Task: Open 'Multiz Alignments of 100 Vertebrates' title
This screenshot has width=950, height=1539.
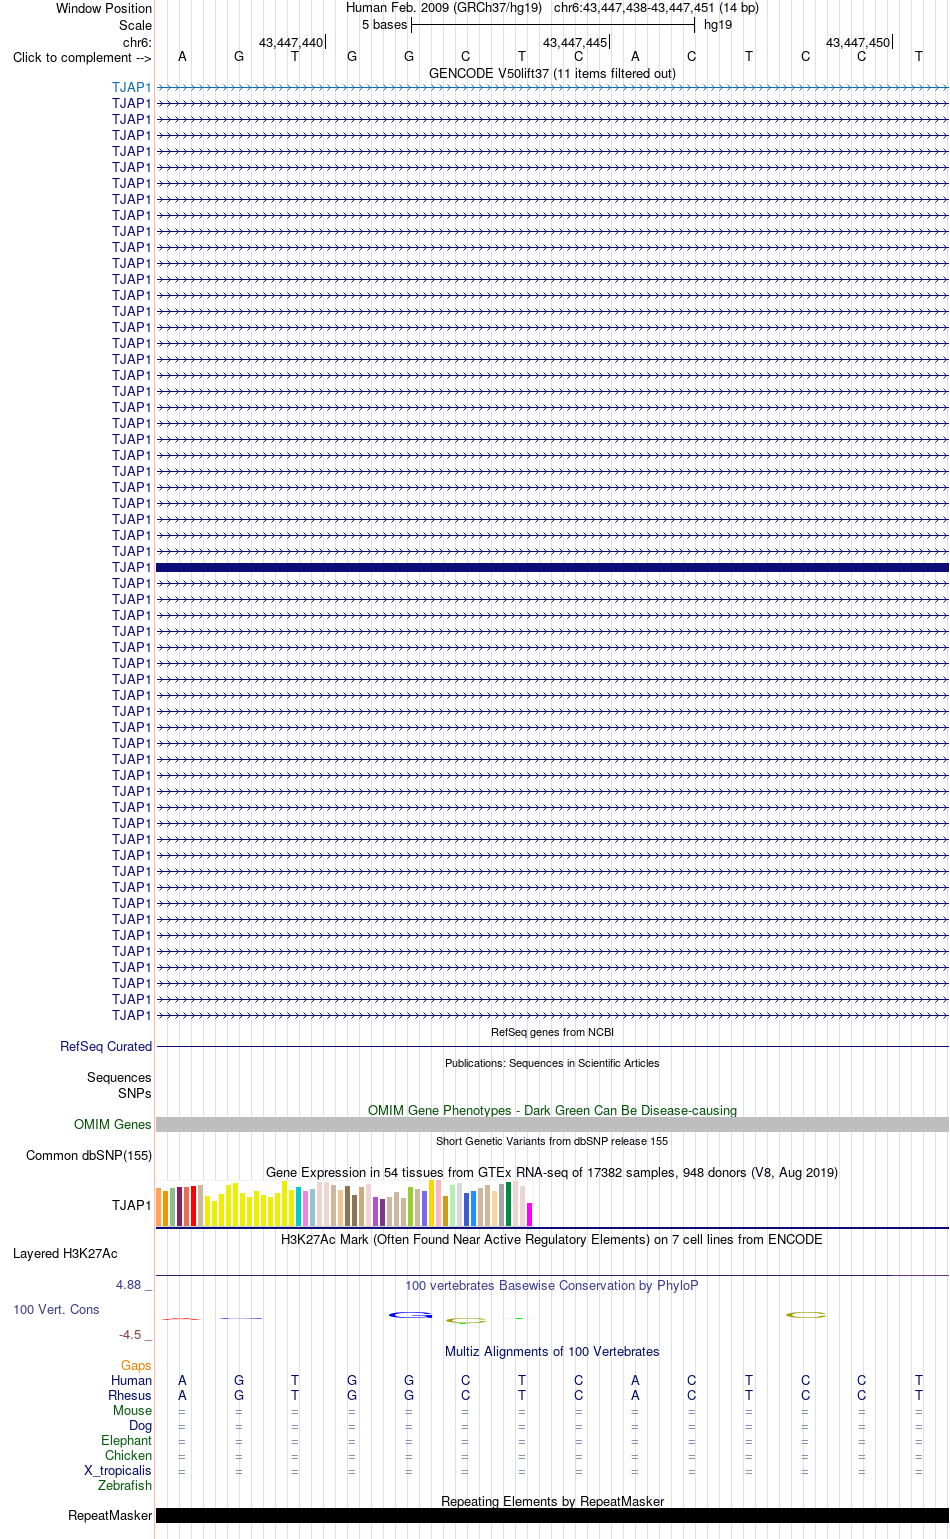Action: coord(552,1351)
